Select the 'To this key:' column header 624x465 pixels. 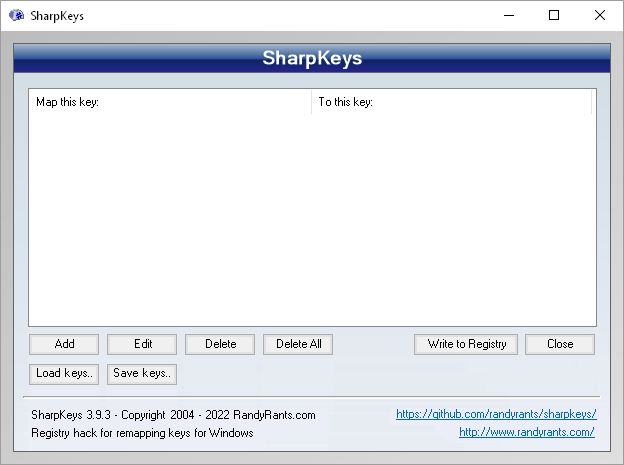pos(451,102)
